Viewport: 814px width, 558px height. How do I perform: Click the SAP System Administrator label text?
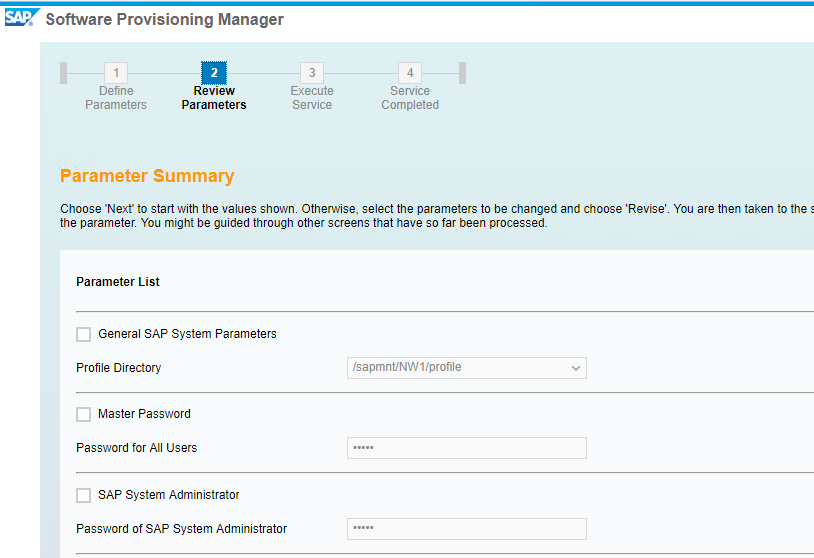[x=169, y=495]
